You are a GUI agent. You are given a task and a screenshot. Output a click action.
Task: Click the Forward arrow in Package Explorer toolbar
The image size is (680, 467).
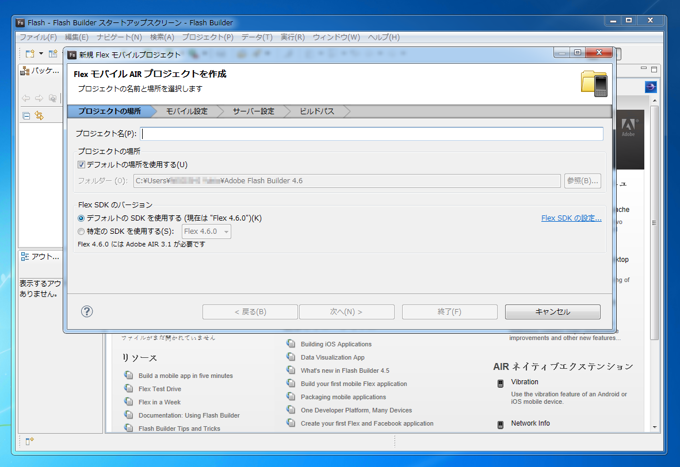click(39, 98)
